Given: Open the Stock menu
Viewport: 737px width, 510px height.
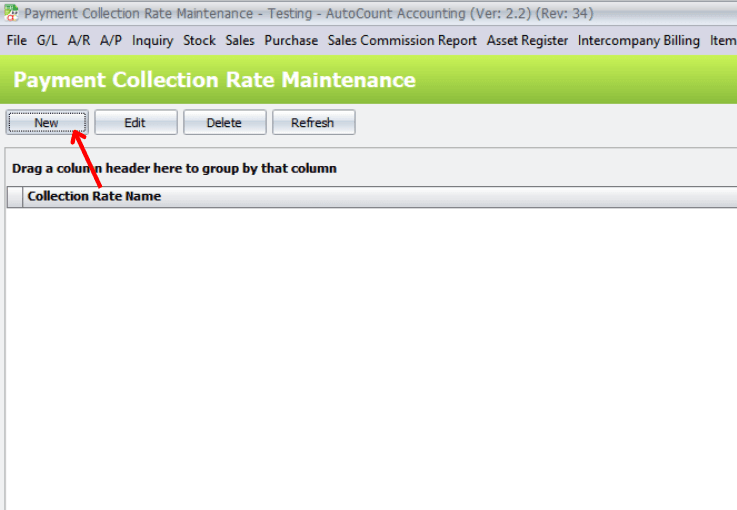Looking at the screenshot, I should point(199,40).
